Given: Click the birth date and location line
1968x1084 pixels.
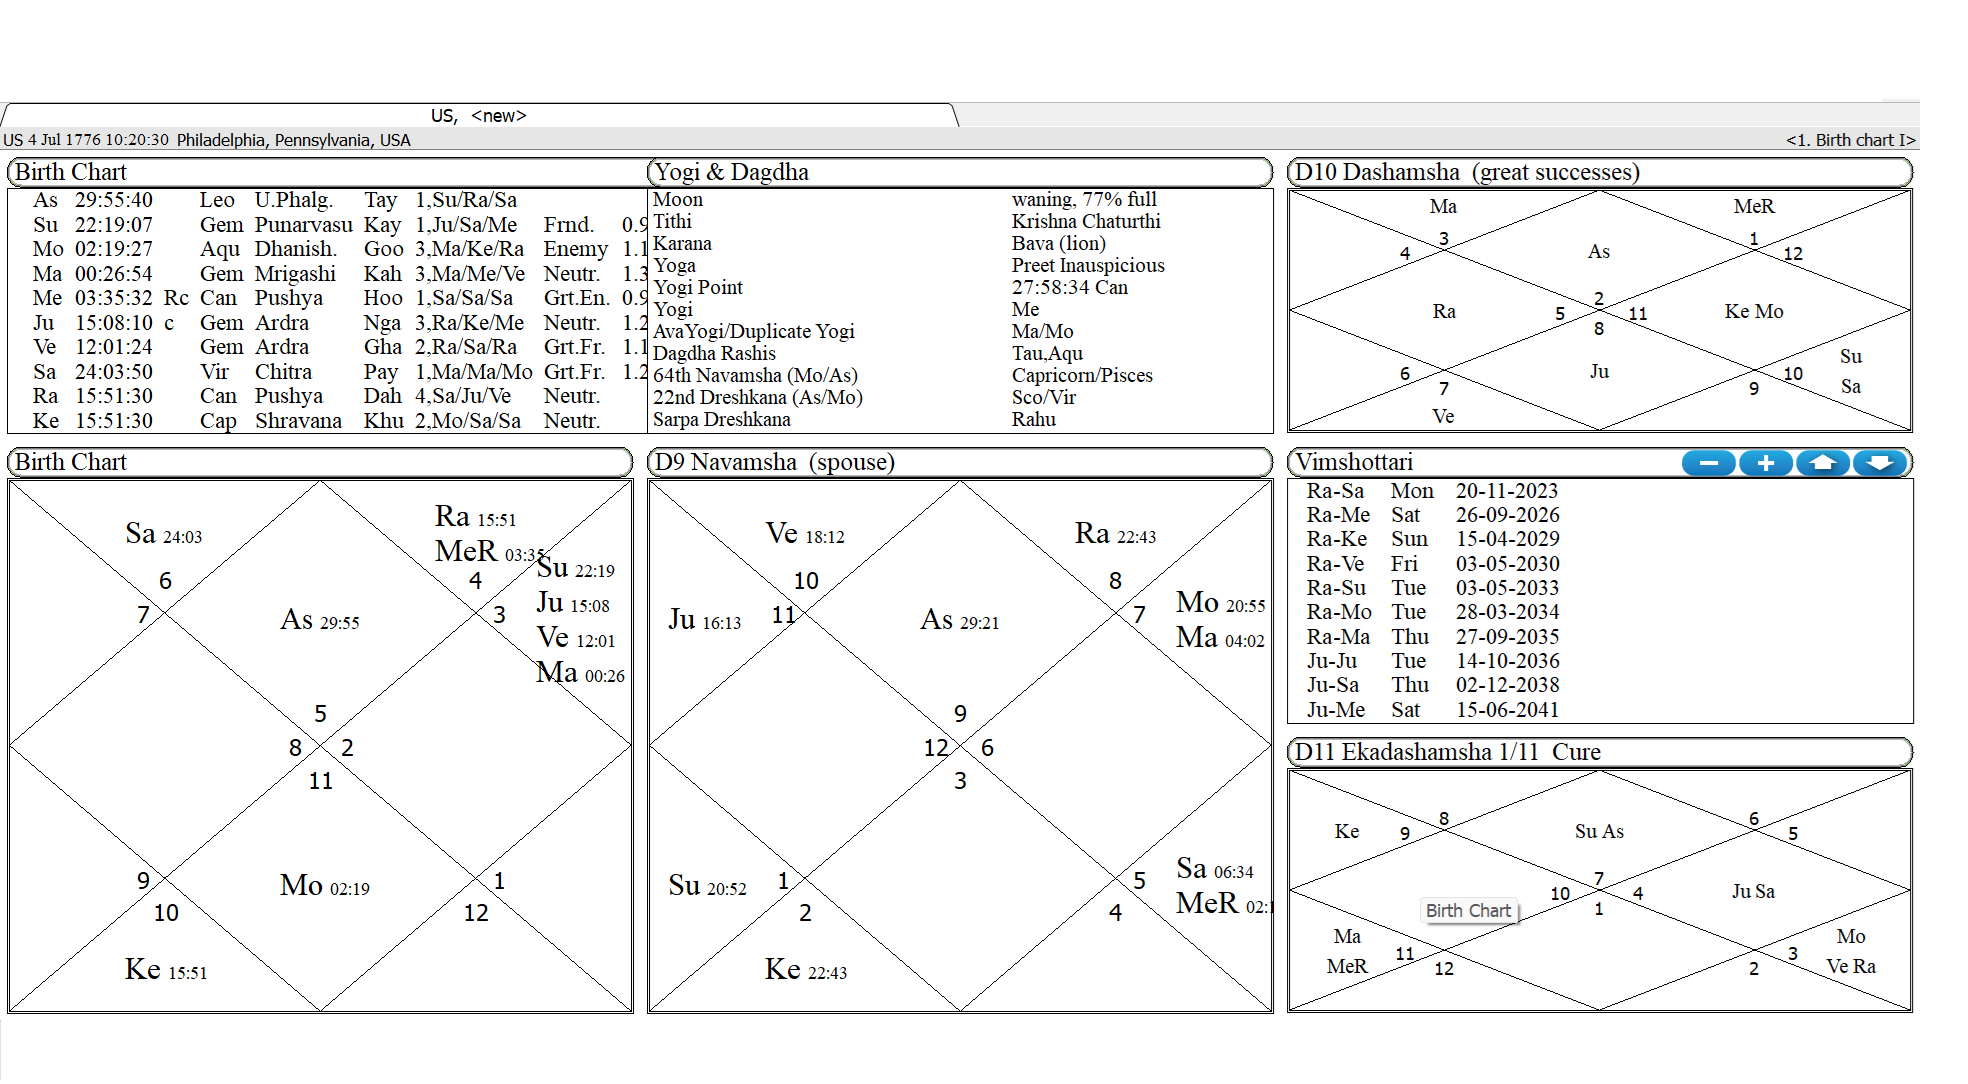Looking at the screenshot, I should [207, 140].
